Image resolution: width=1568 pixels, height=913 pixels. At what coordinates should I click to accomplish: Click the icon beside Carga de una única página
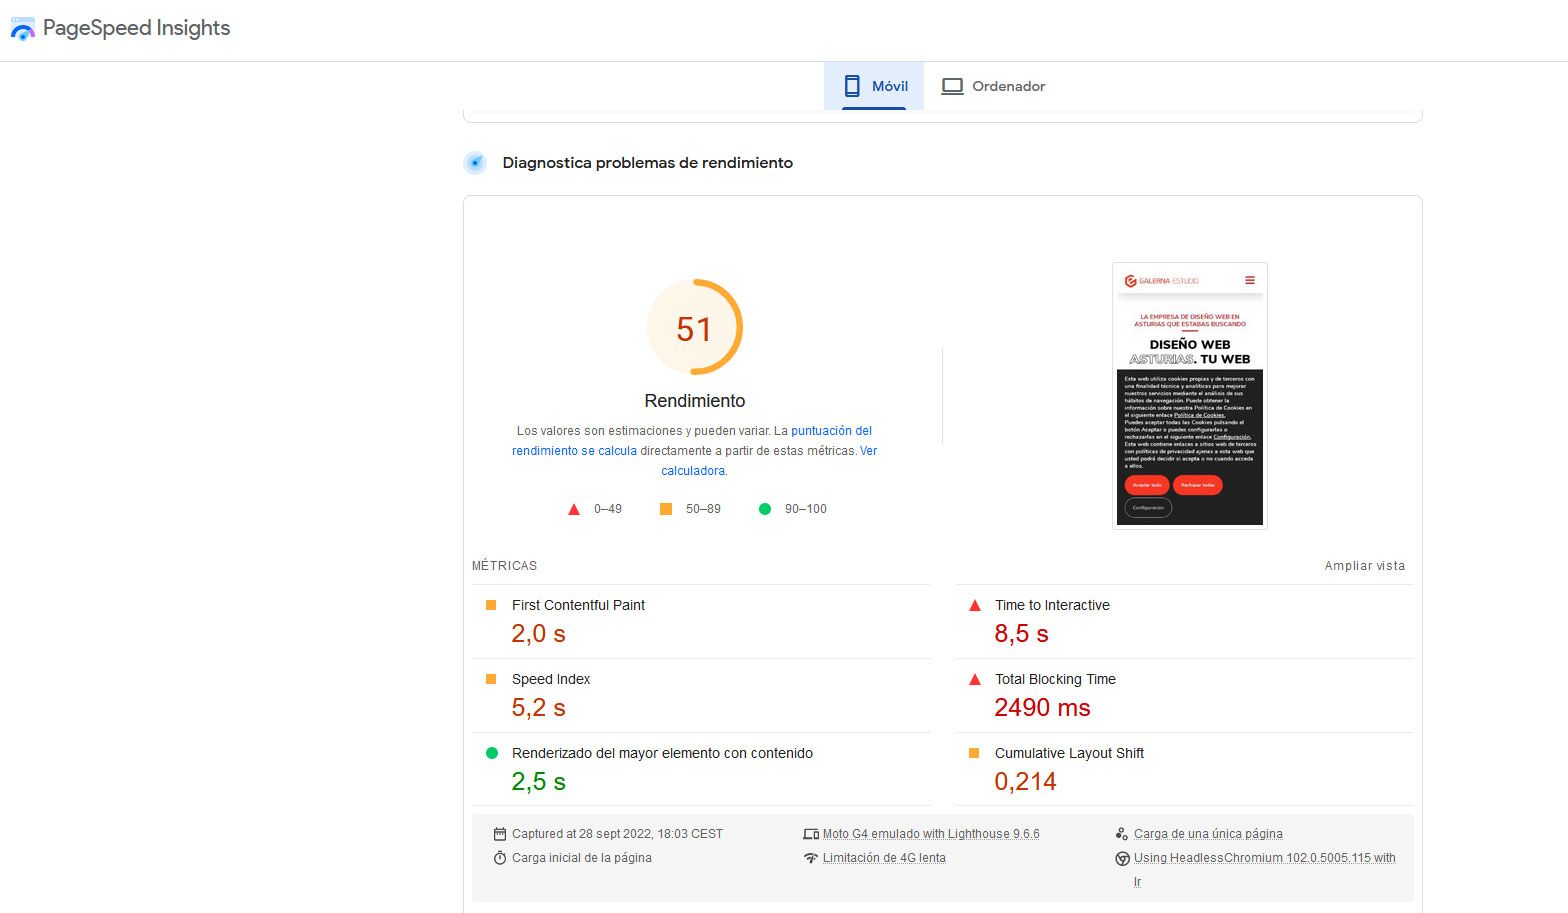[1122, 834]
